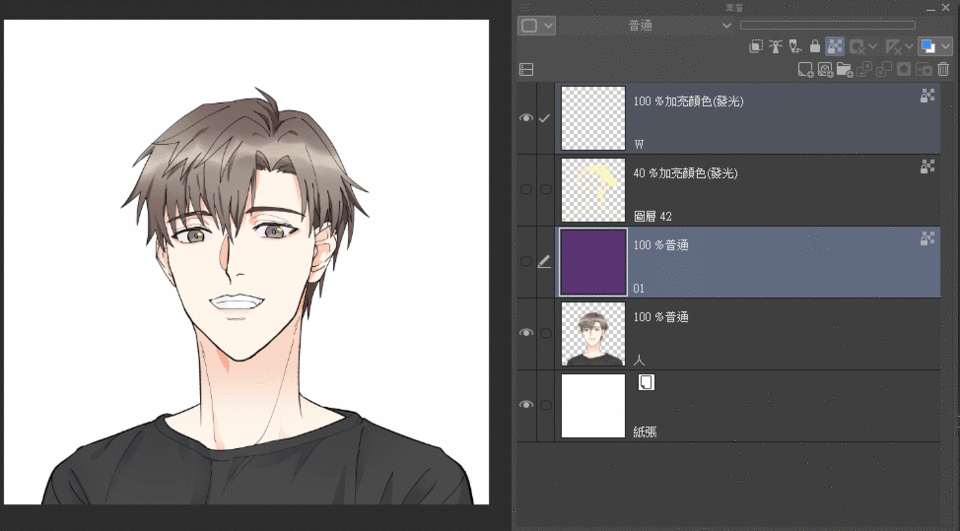The height and width of the screenshot is (531, 960).
Task: Click lock transparency badge on 圖層 42
Action: coord(928,167)
